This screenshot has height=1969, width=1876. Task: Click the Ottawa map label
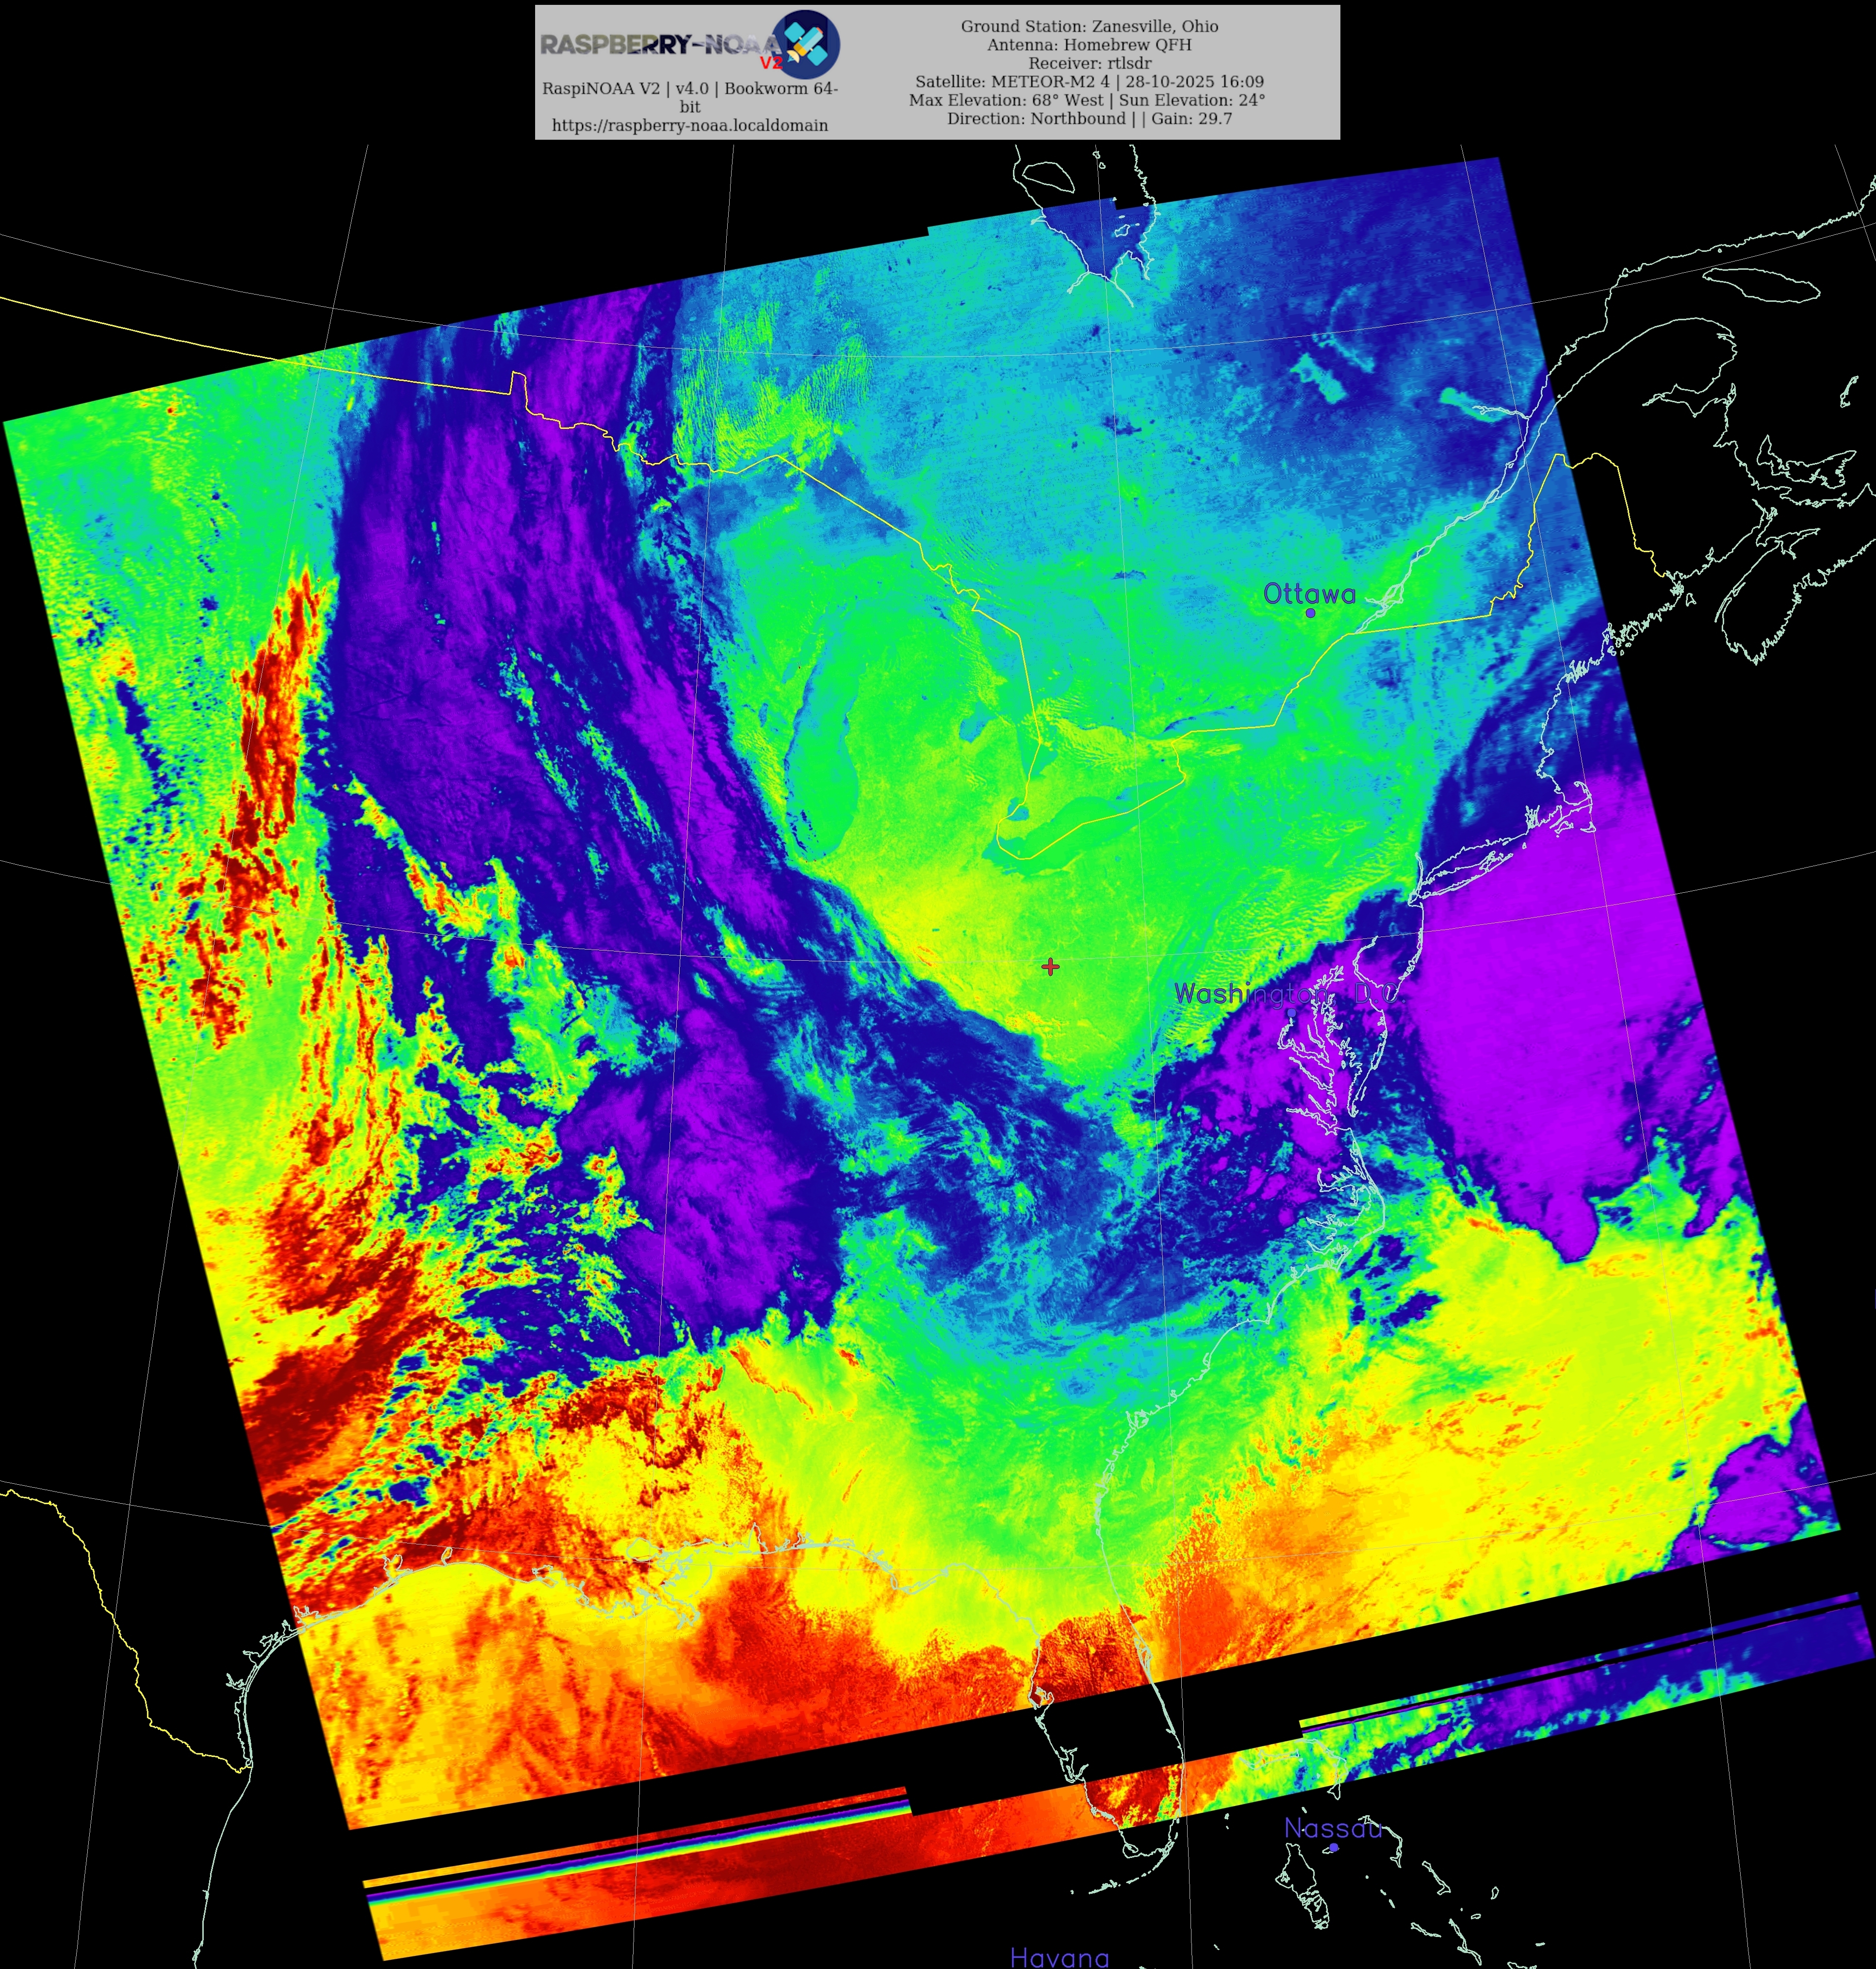click(1309, 594)
